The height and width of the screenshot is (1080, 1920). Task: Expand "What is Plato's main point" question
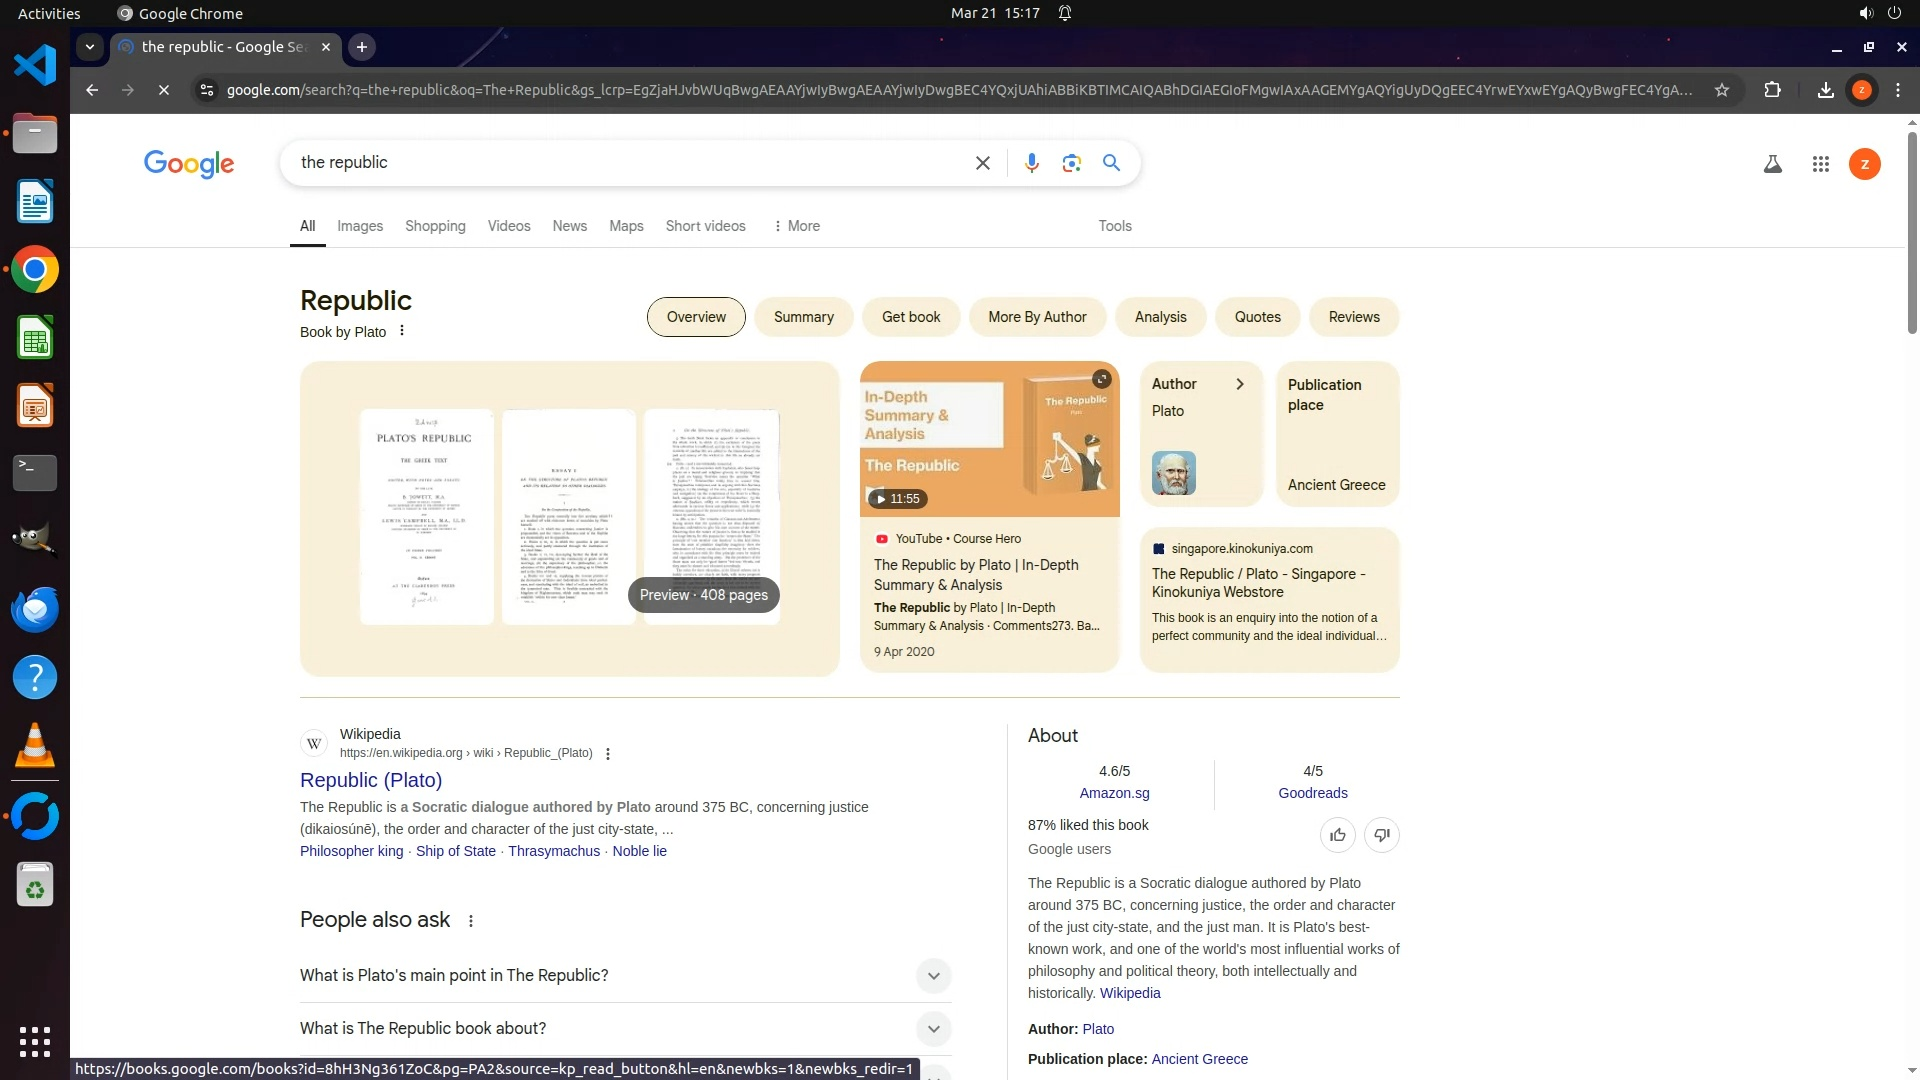click(932, 976)
